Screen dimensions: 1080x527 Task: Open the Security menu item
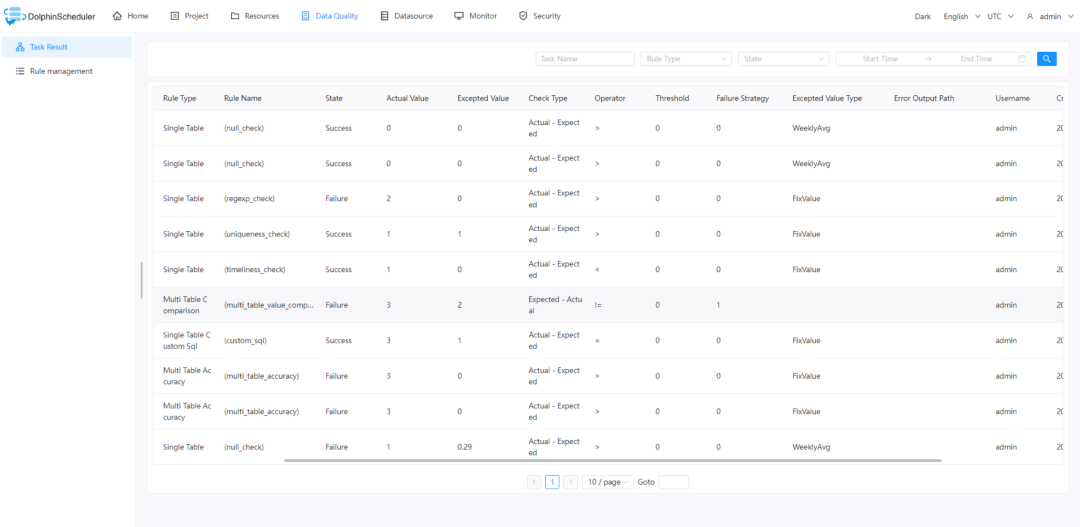tap(540, 17)
